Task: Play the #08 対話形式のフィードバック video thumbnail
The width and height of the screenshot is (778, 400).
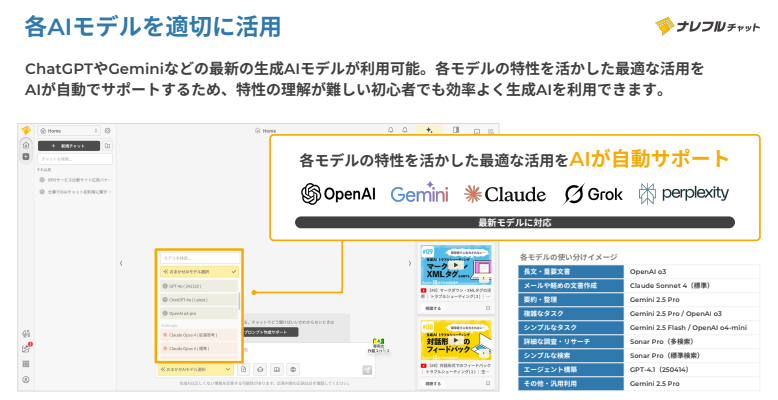Action: tap(456, 341)
